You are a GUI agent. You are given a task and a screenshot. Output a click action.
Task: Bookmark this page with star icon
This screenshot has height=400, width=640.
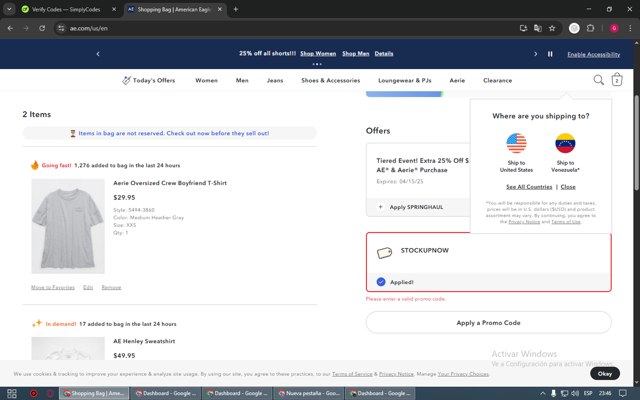pyautogui.click(x=552, y=28)
